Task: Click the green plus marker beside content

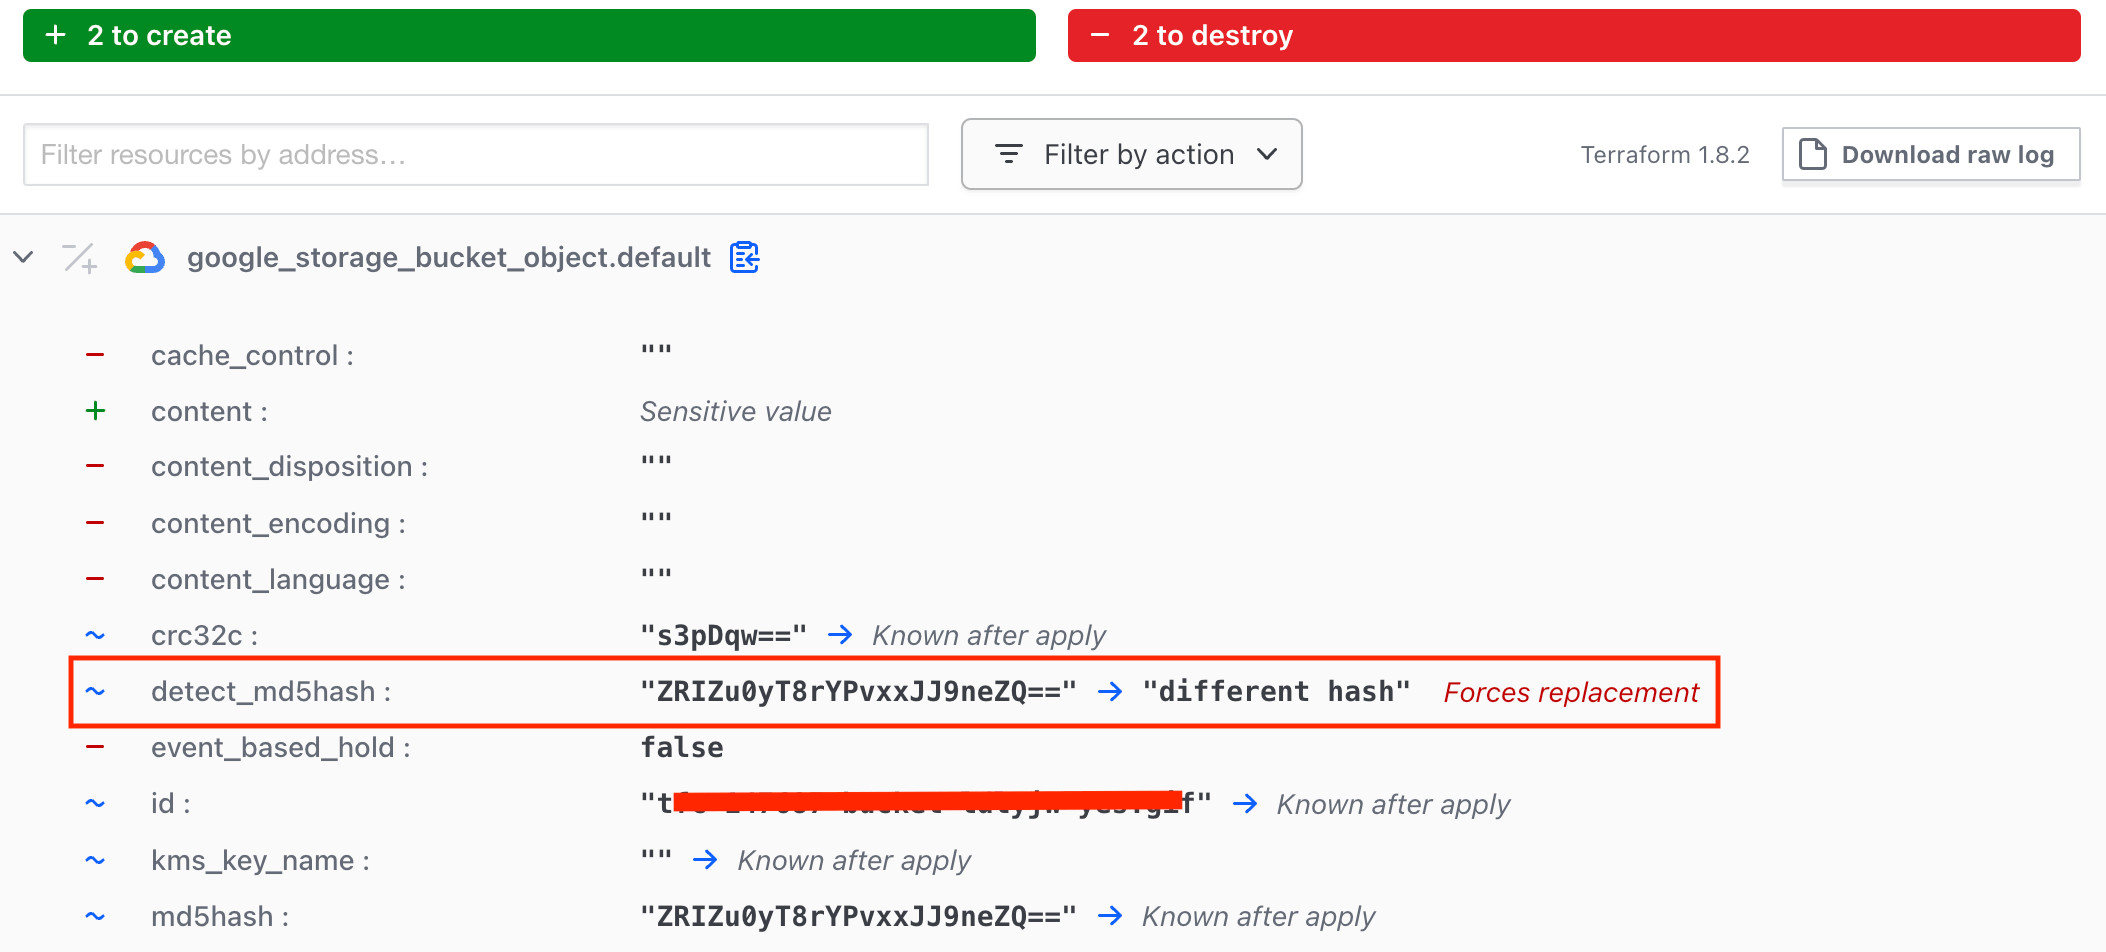Action: (95, 410)
